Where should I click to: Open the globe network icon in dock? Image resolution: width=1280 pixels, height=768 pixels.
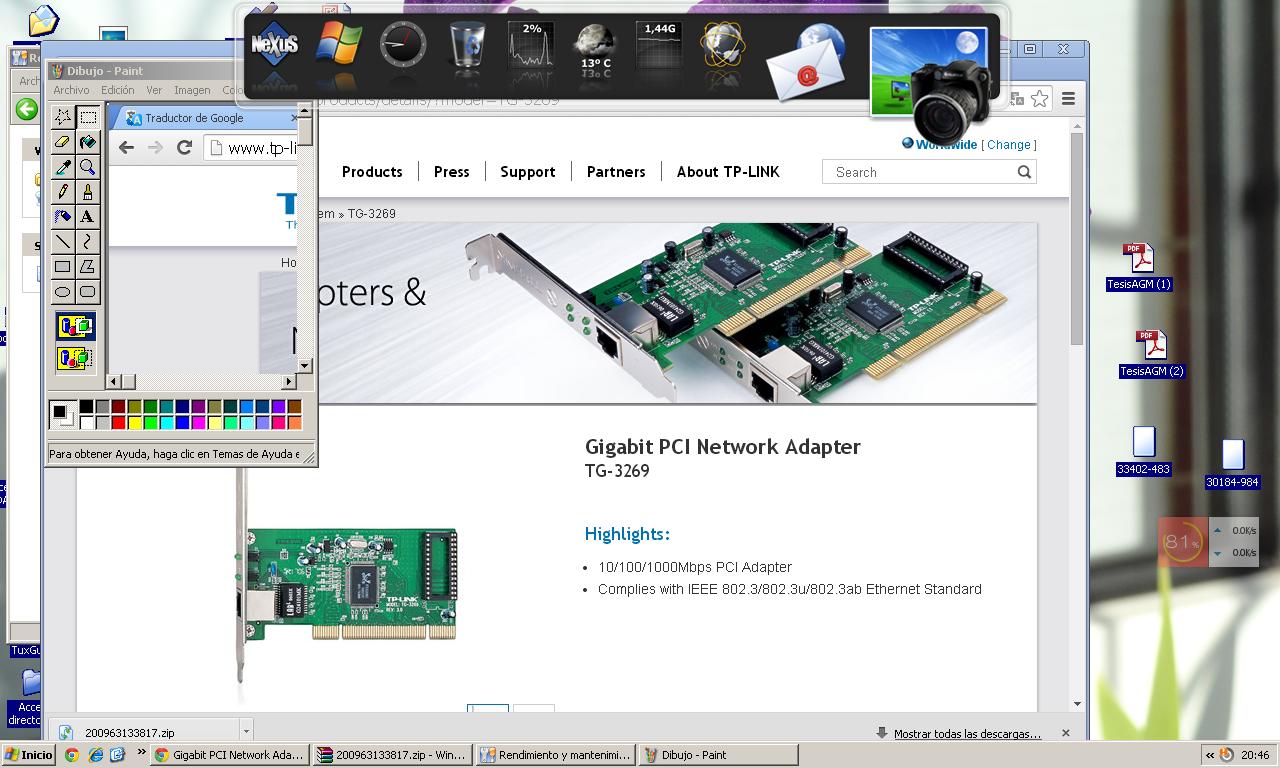[723, 45]
